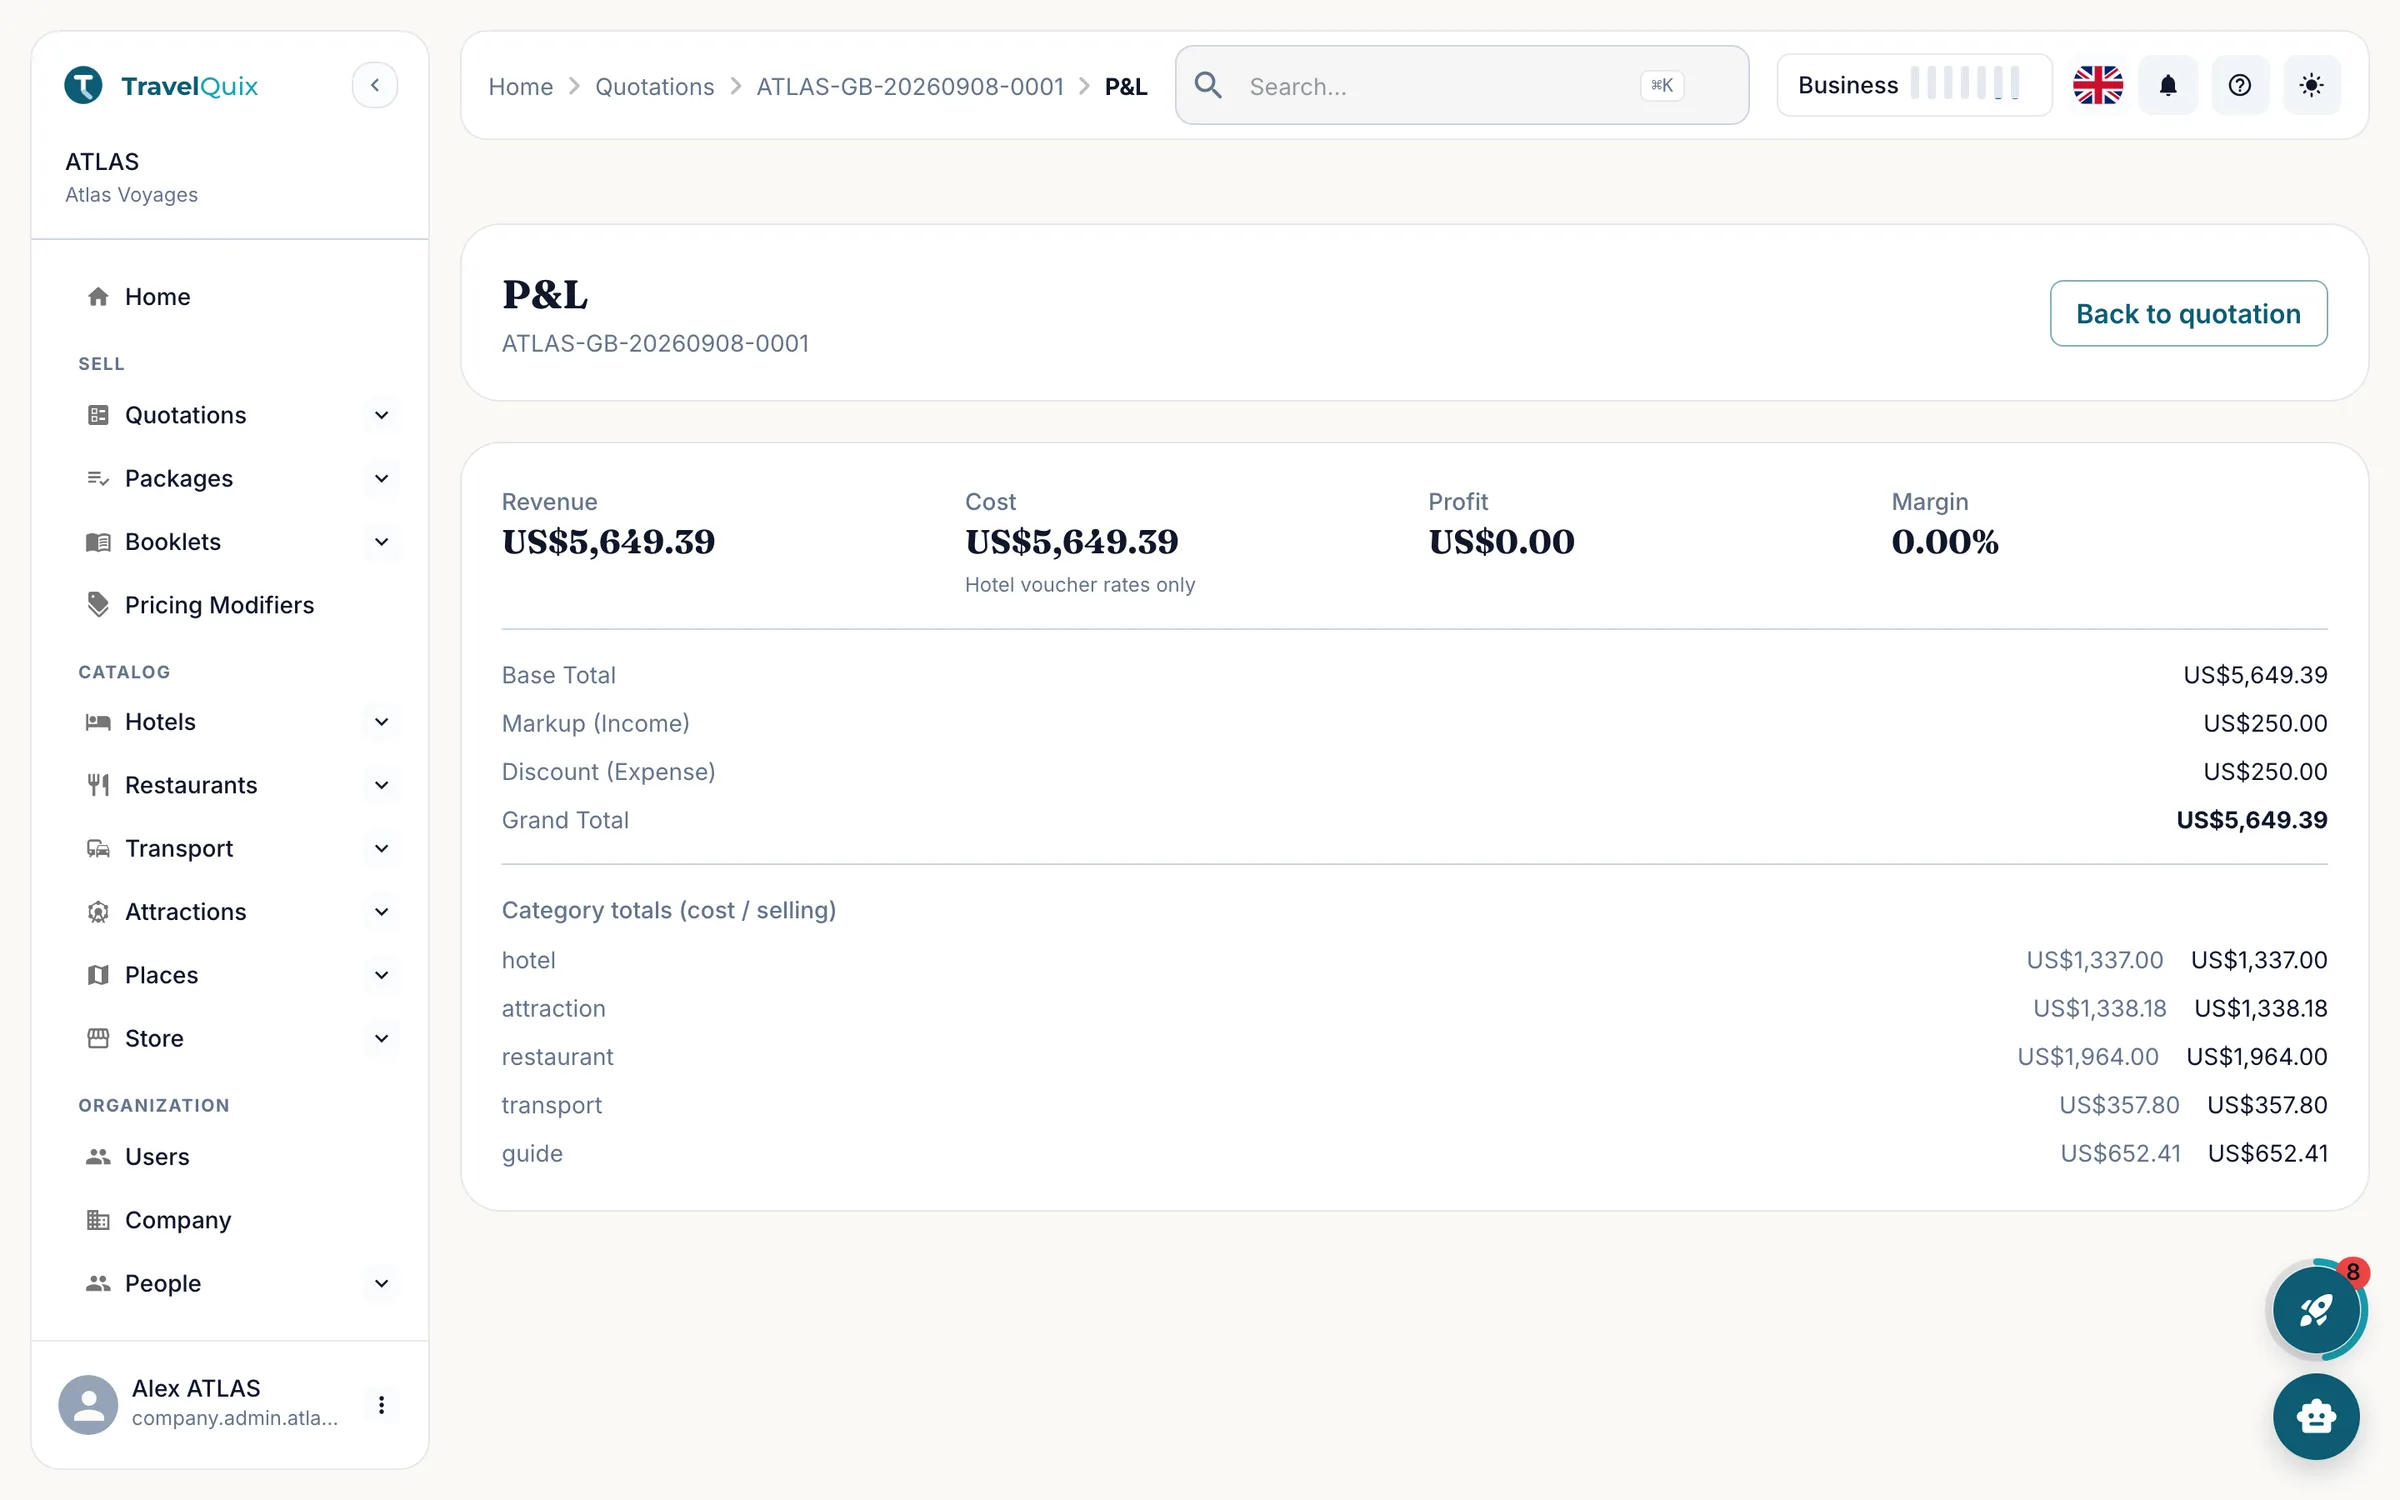The image size is (2400, 1500).
Task: Click the Pricing Modifiers tag icon
Action: (98, 605)
